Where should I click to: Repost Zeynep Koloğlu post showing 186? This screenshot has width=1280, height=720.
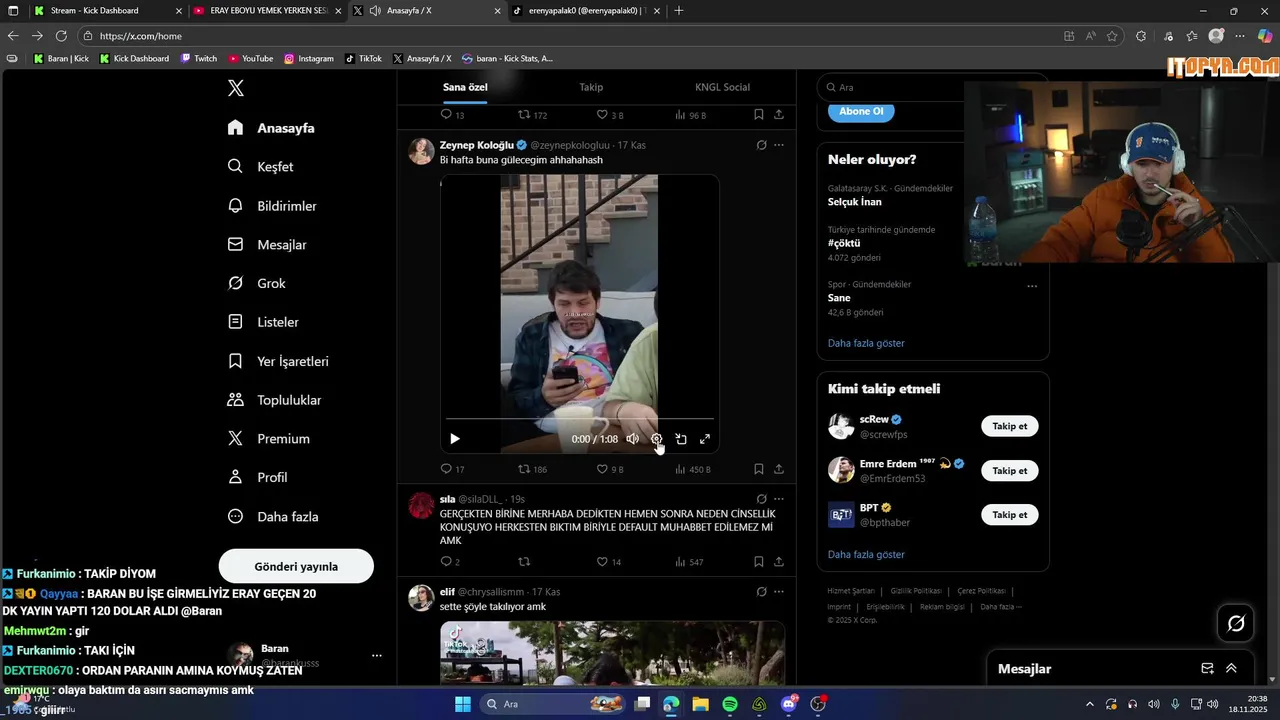(532, 469)
